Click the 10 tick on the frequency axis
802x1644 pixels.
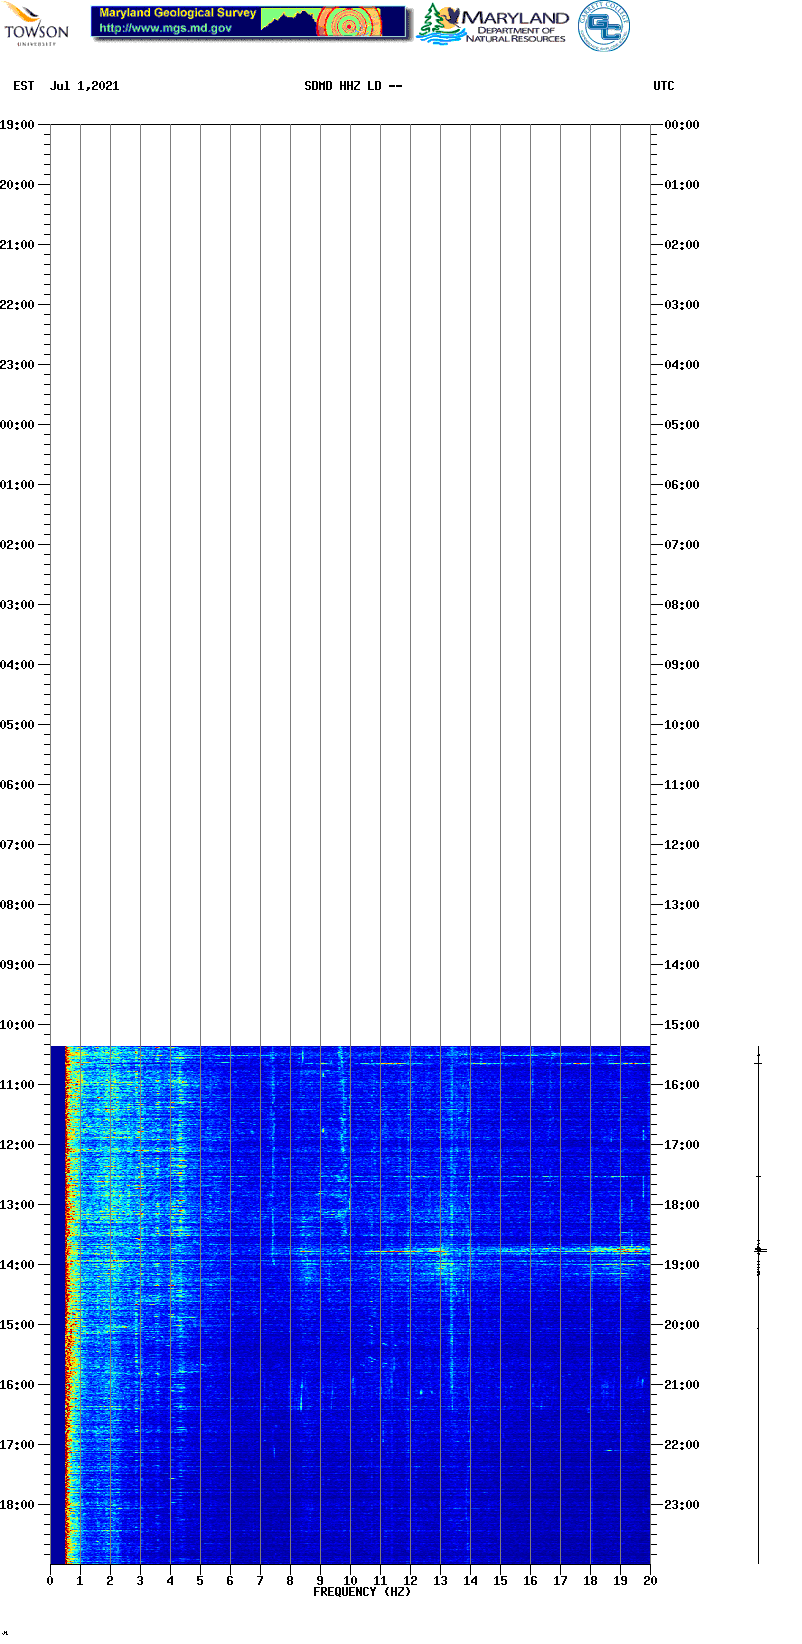coord(350,1581)
